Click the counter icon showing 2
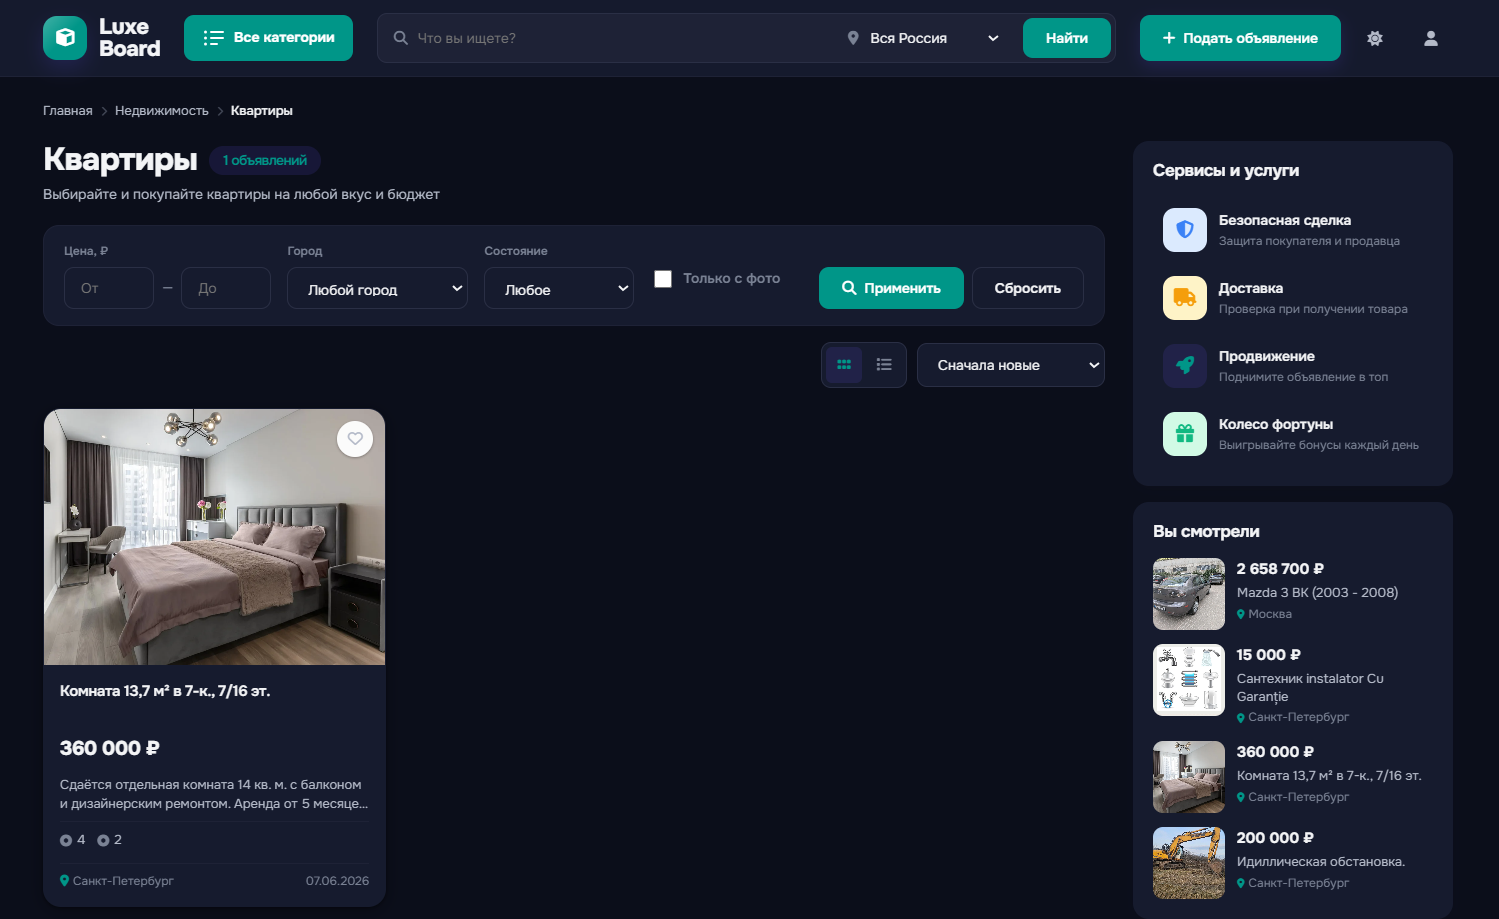 tap(103, 840)
